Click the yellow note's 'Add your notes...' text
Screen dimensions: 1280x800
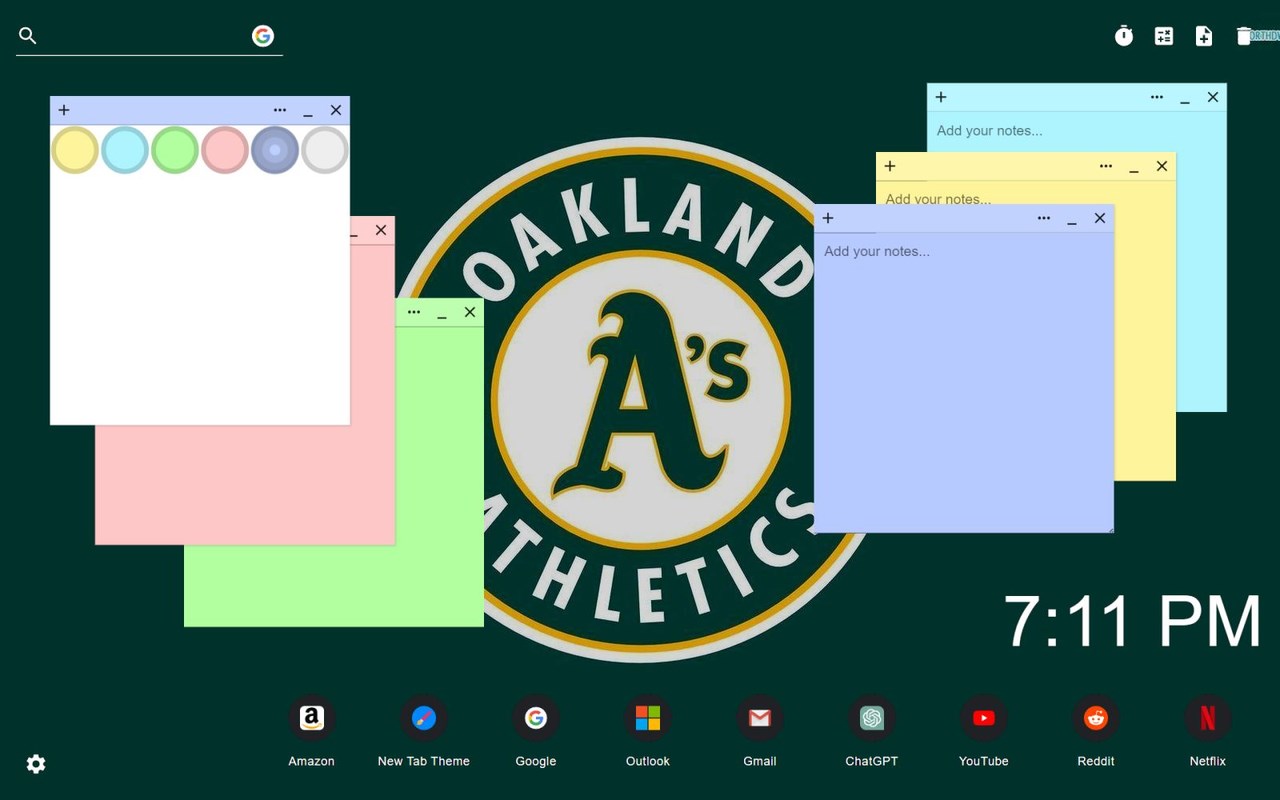(938, 198)
